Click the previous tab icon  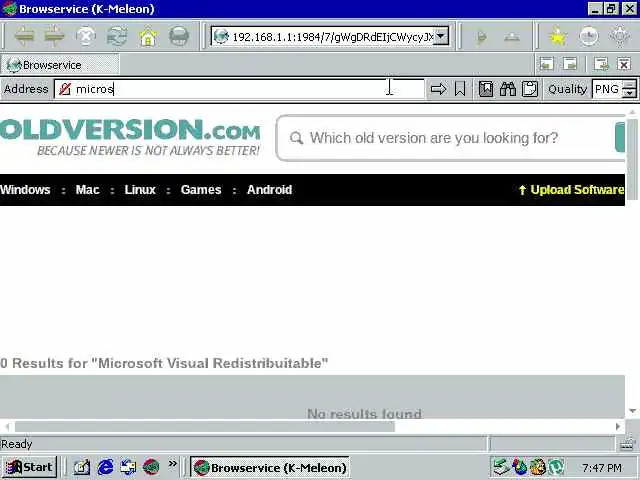pyautogui.click(x=547, y=64)
